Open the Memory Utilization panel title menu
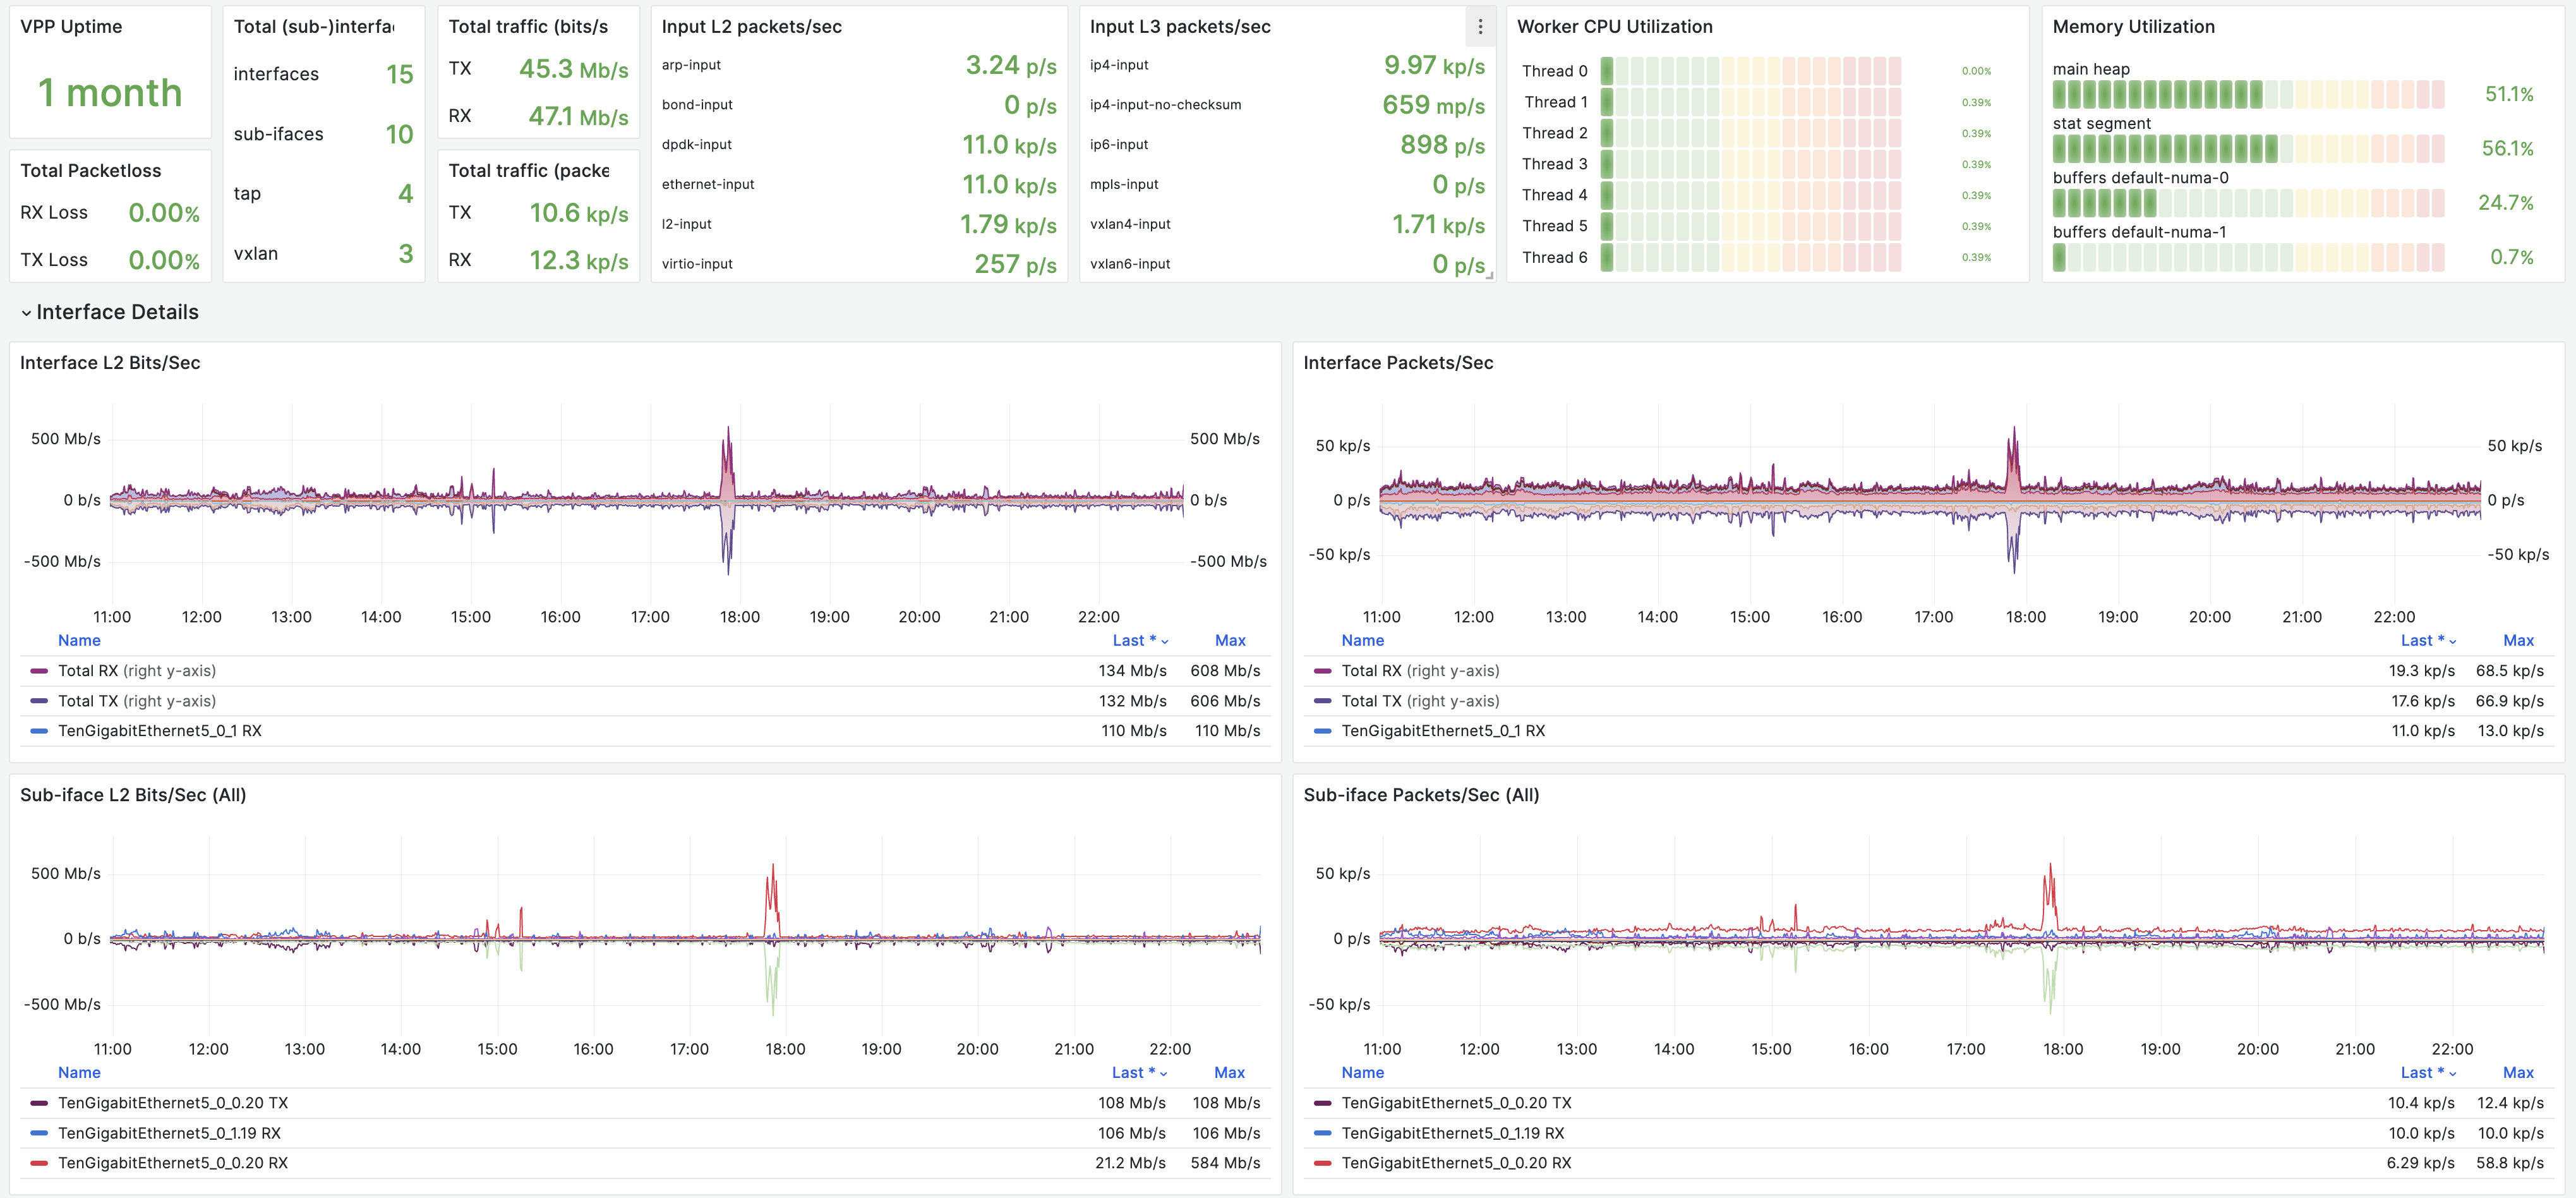2576x1198 pixels. coord(2133,27)
